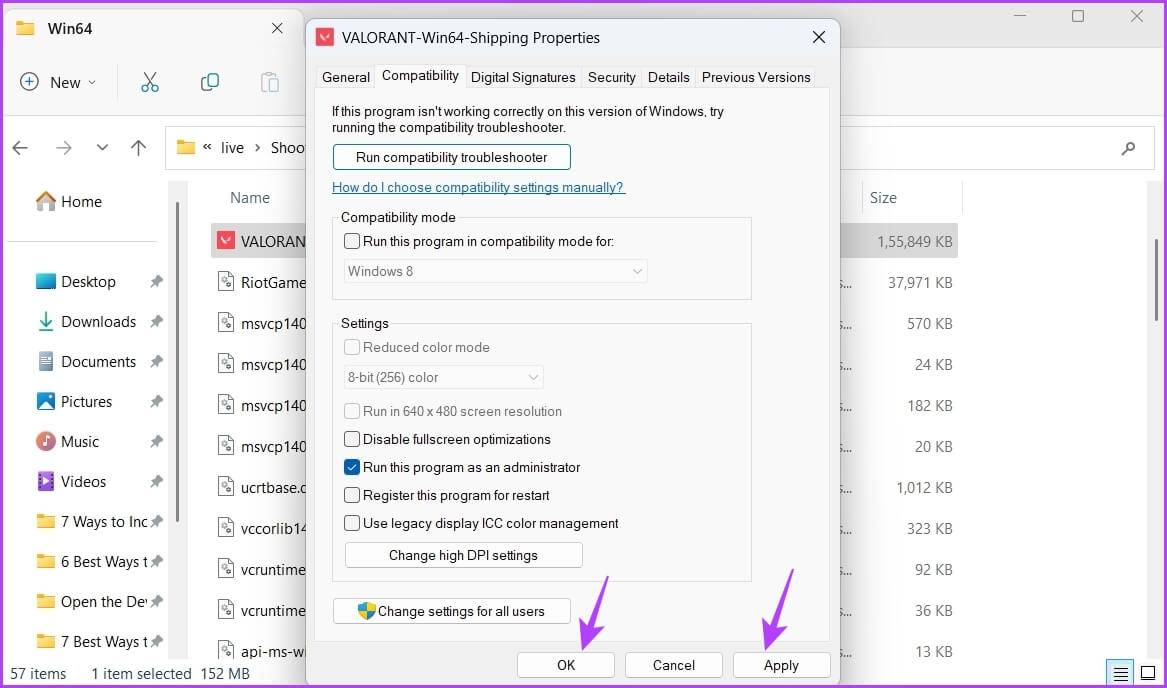Go up one folder with the up arrow
The height and width of the screenshot is (688, 1167).
click(138, 147)
